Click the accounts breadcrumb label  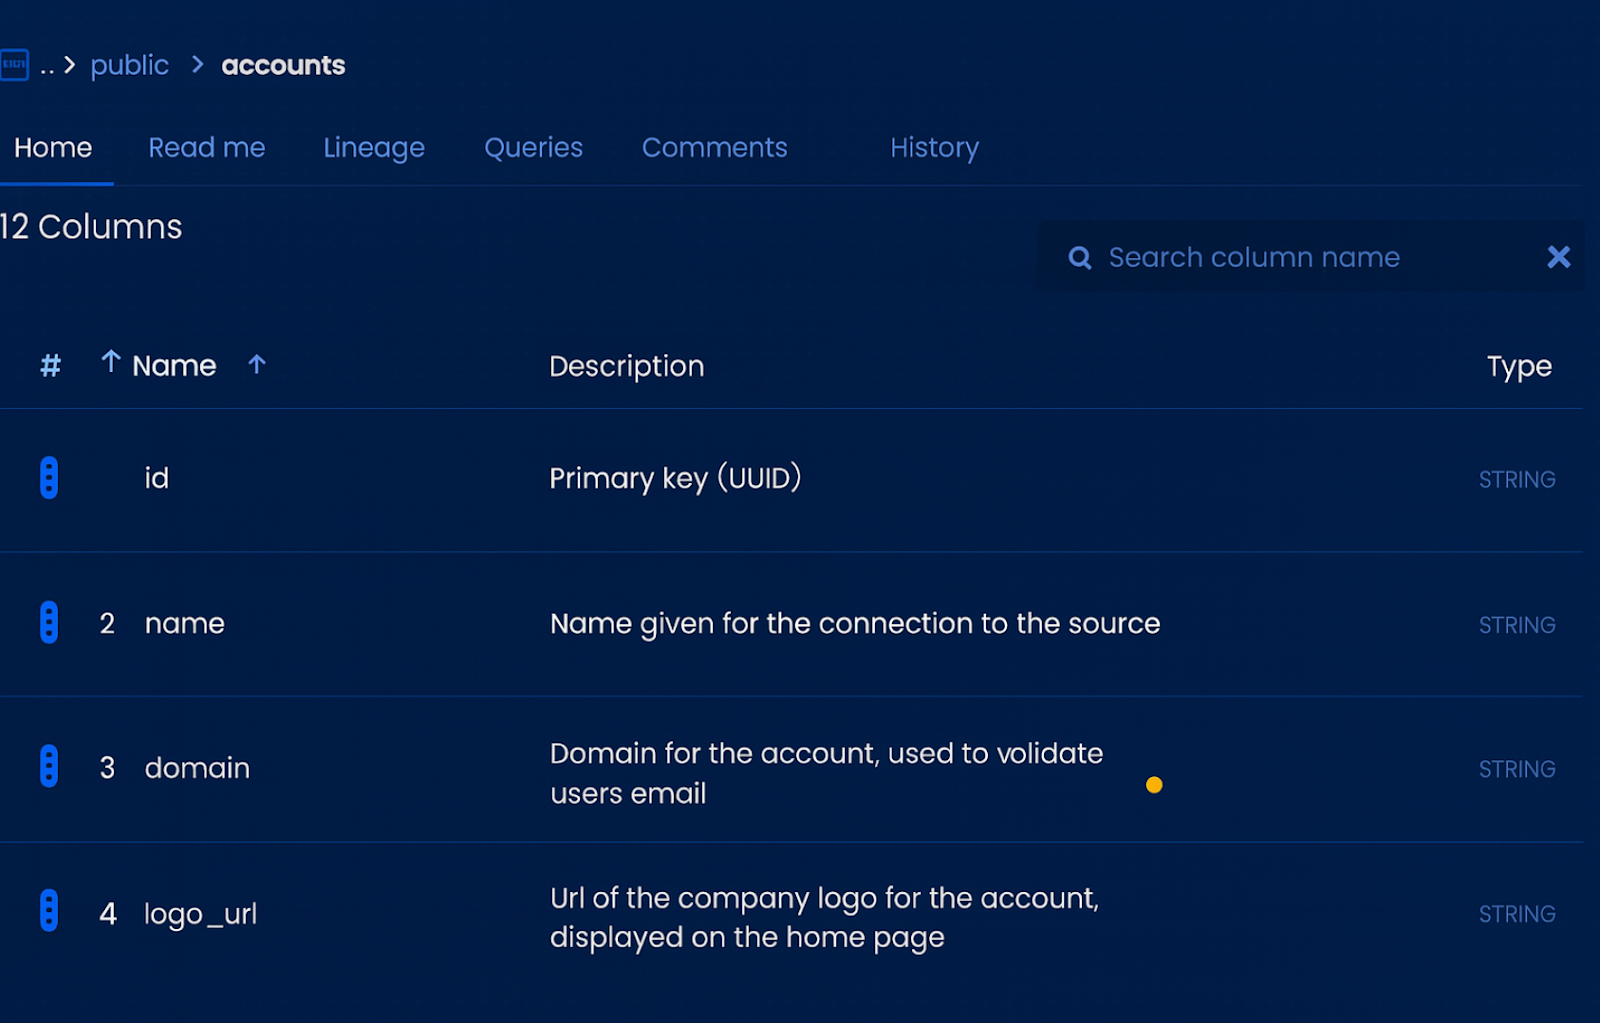283,65
